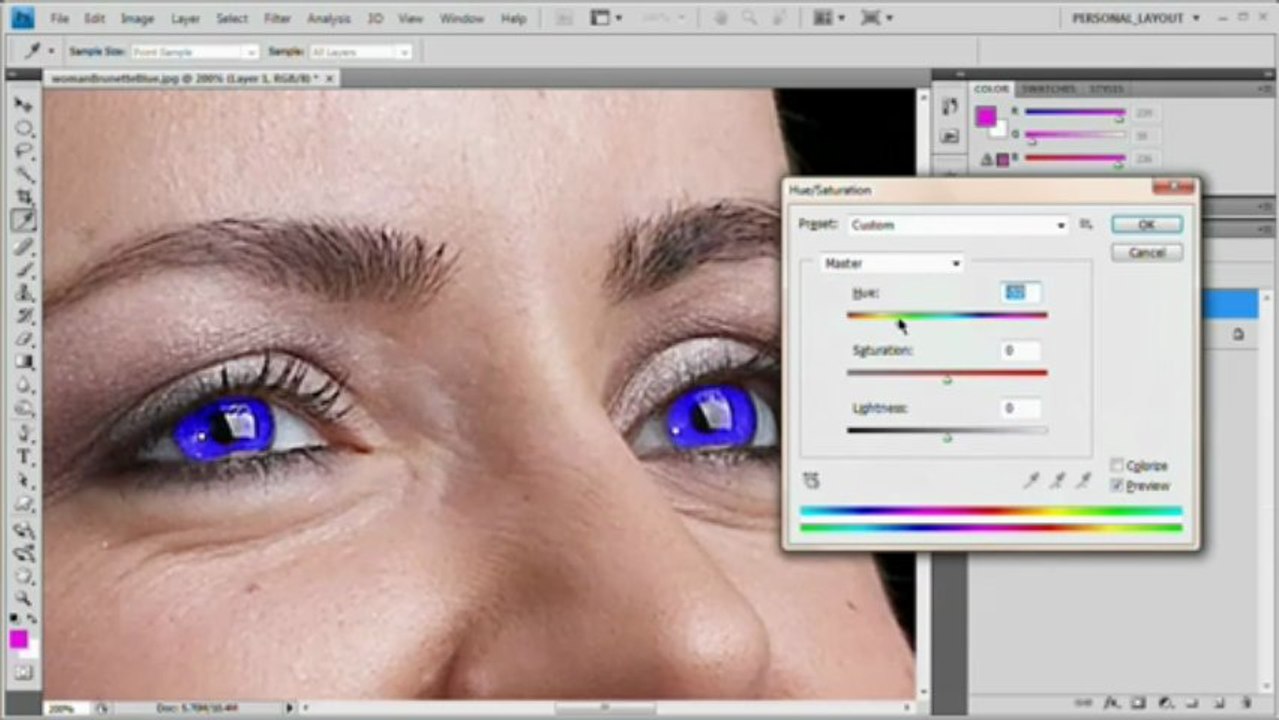Click the gamut warning icon in the Color panel

coord(986,159)
